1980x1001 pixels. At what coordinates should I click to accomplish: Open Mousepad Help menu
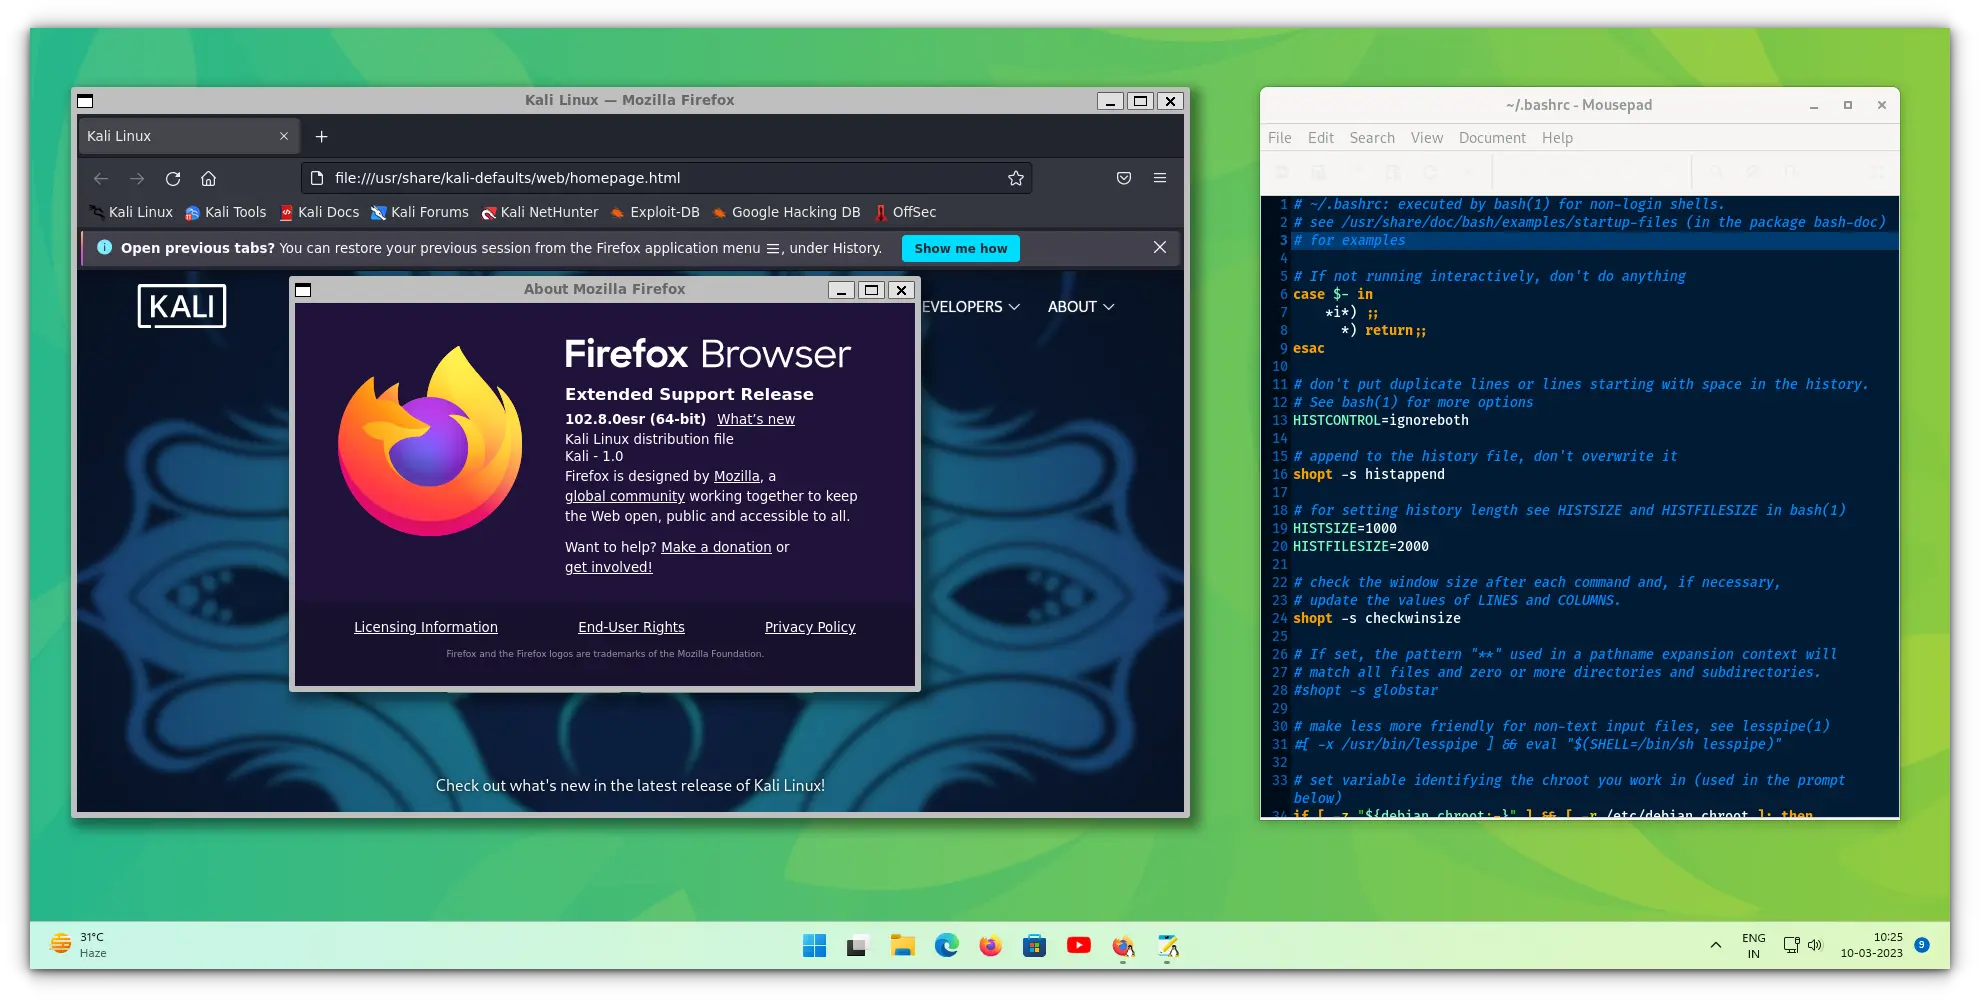coord(1557,138)
